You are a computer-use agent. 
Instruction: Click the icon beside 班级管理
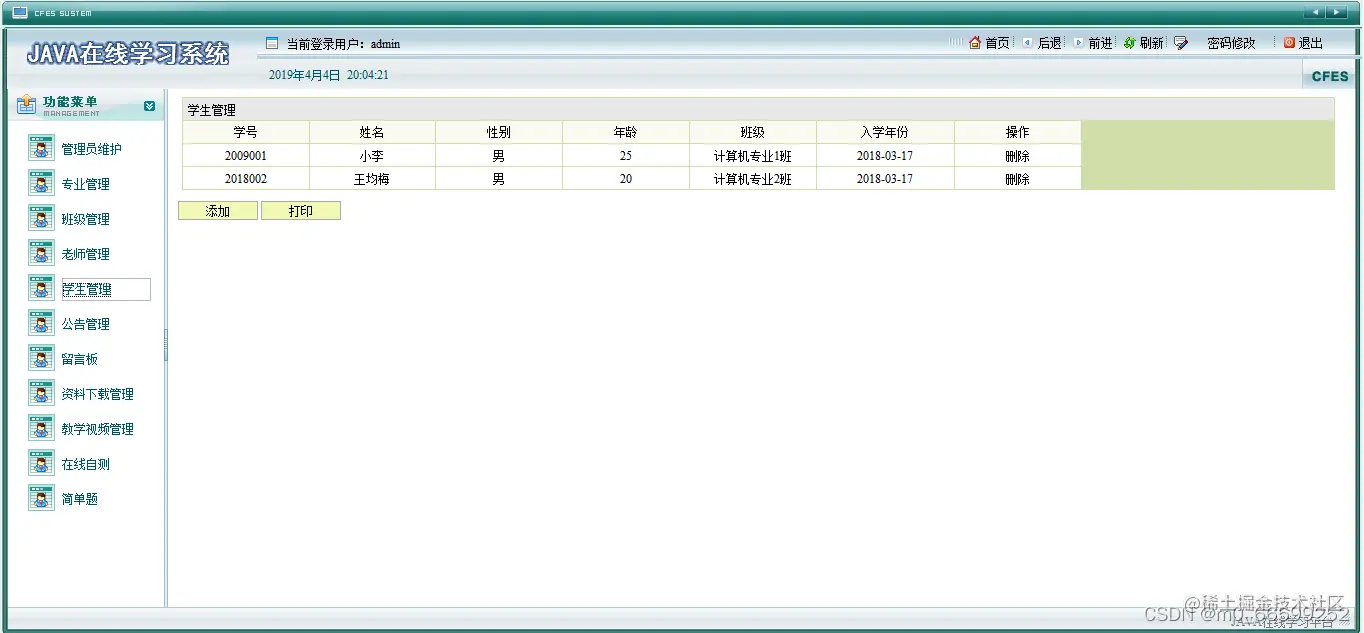(41, 219)
